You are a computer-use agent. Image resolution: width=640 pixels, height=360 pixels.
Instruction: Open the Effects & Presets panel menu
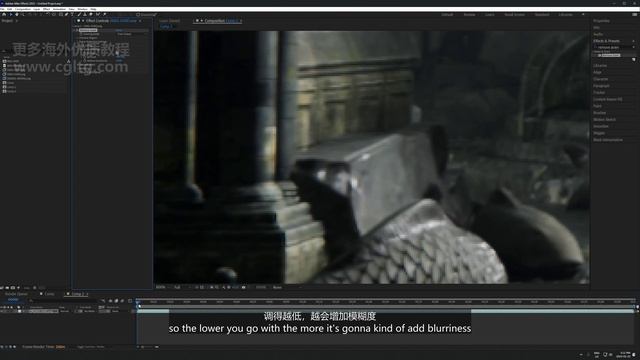pyautogui.click(x=633, y=41)
